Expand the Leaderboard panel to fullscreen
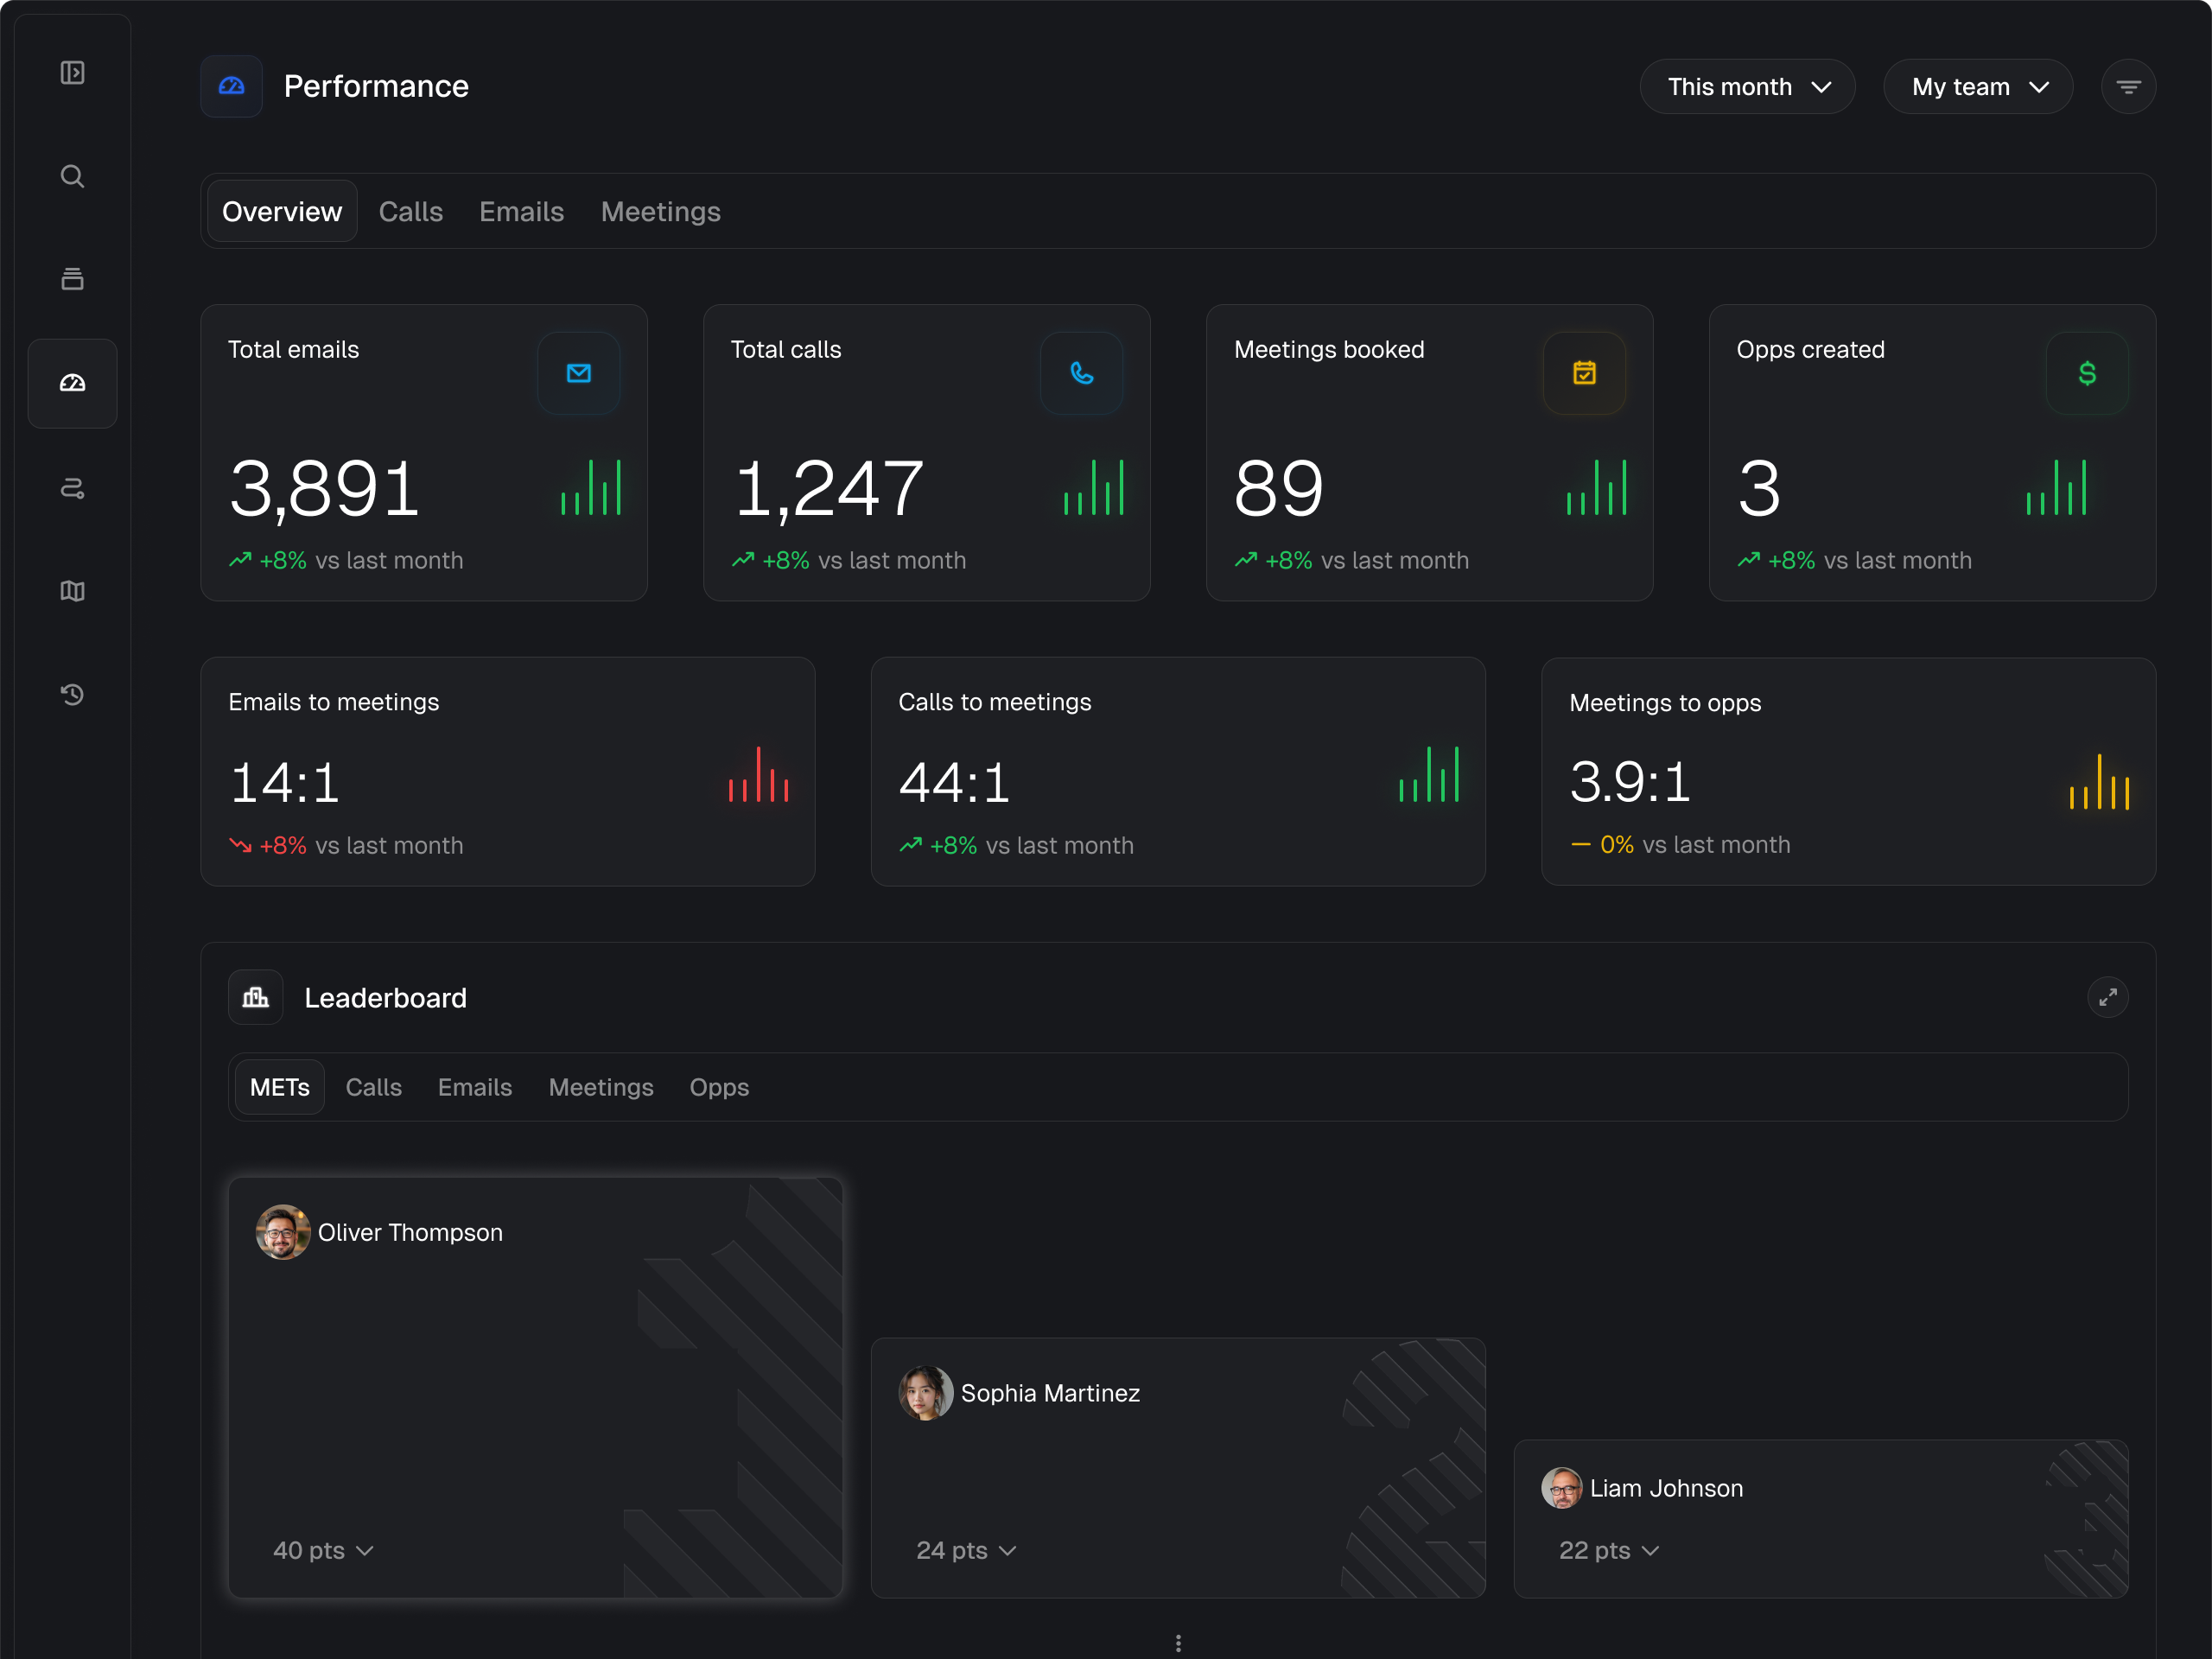 (2107, 997)
